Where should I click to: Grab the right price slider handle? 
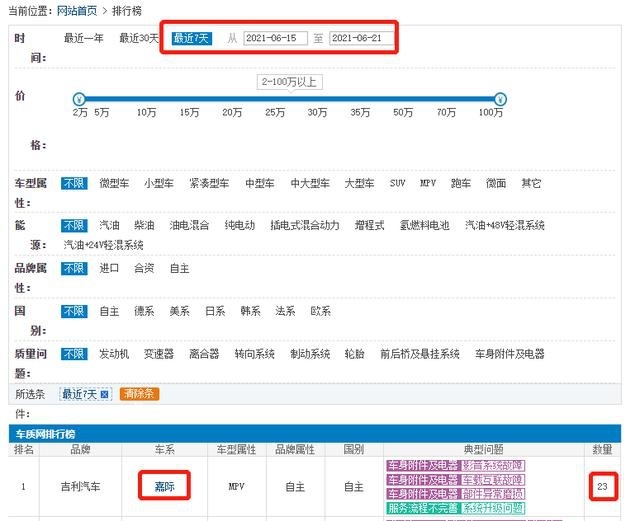pos(500,99)
